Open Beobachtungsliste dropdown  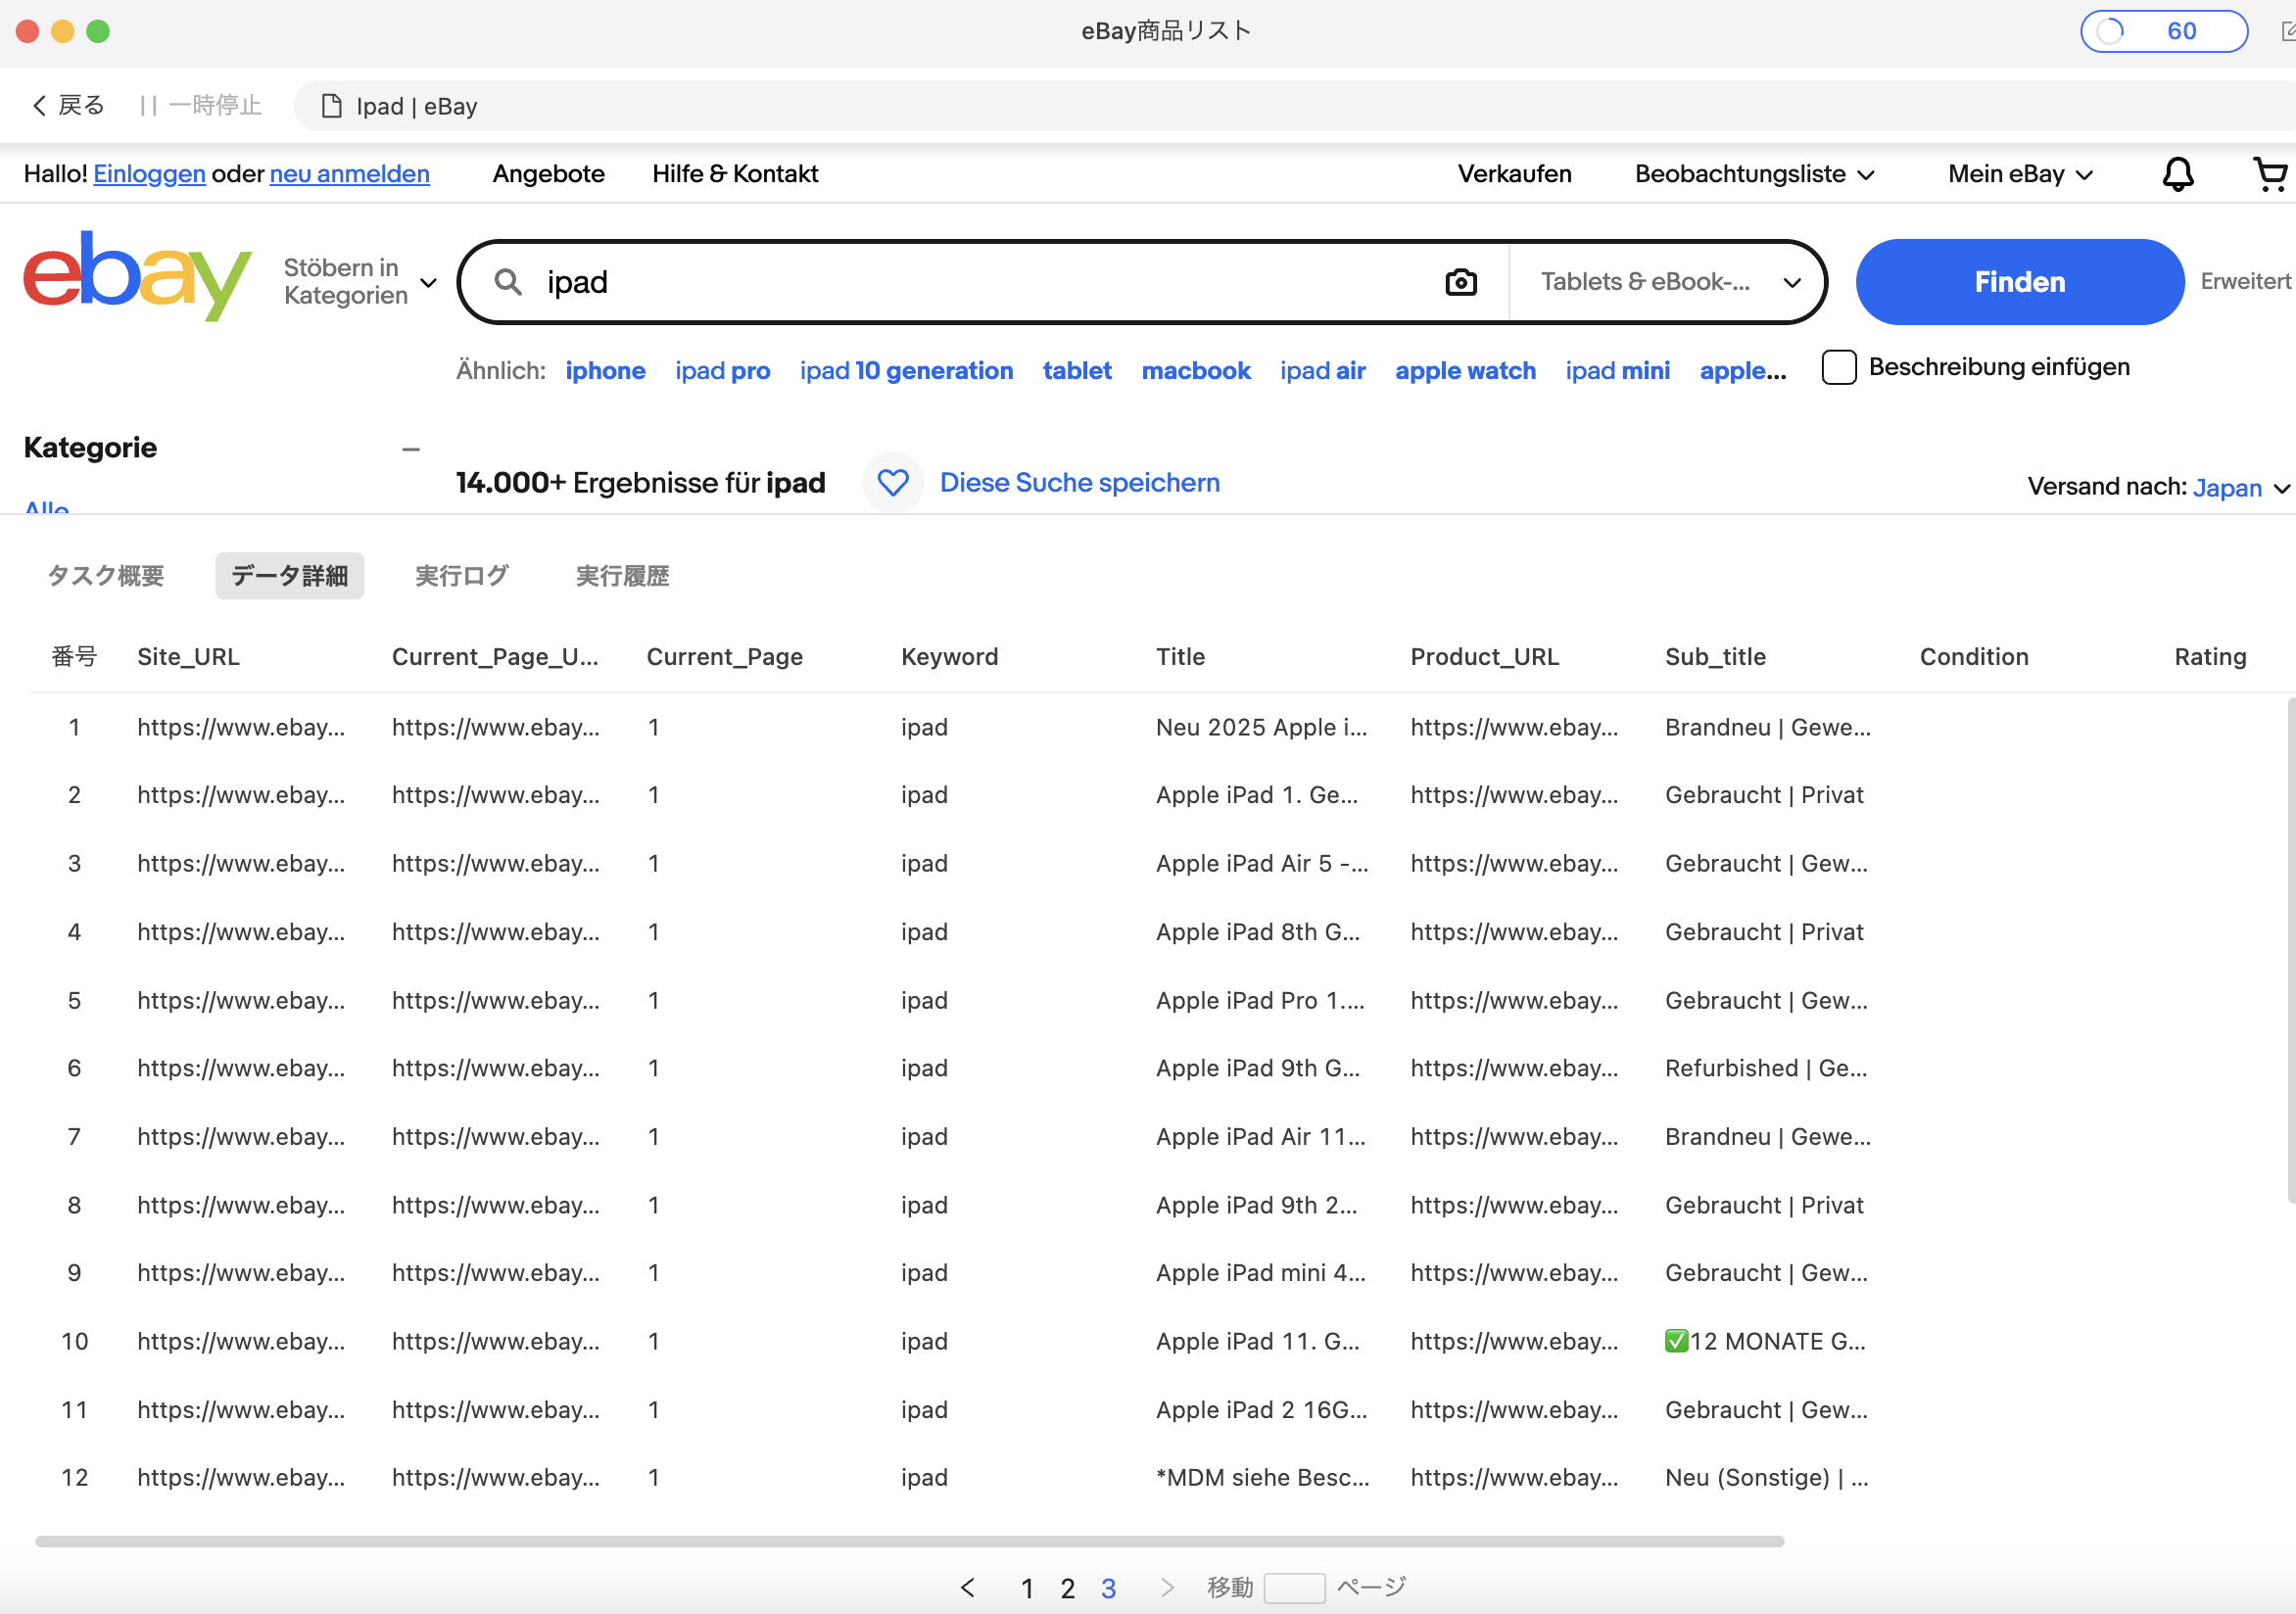[1754, 174]
